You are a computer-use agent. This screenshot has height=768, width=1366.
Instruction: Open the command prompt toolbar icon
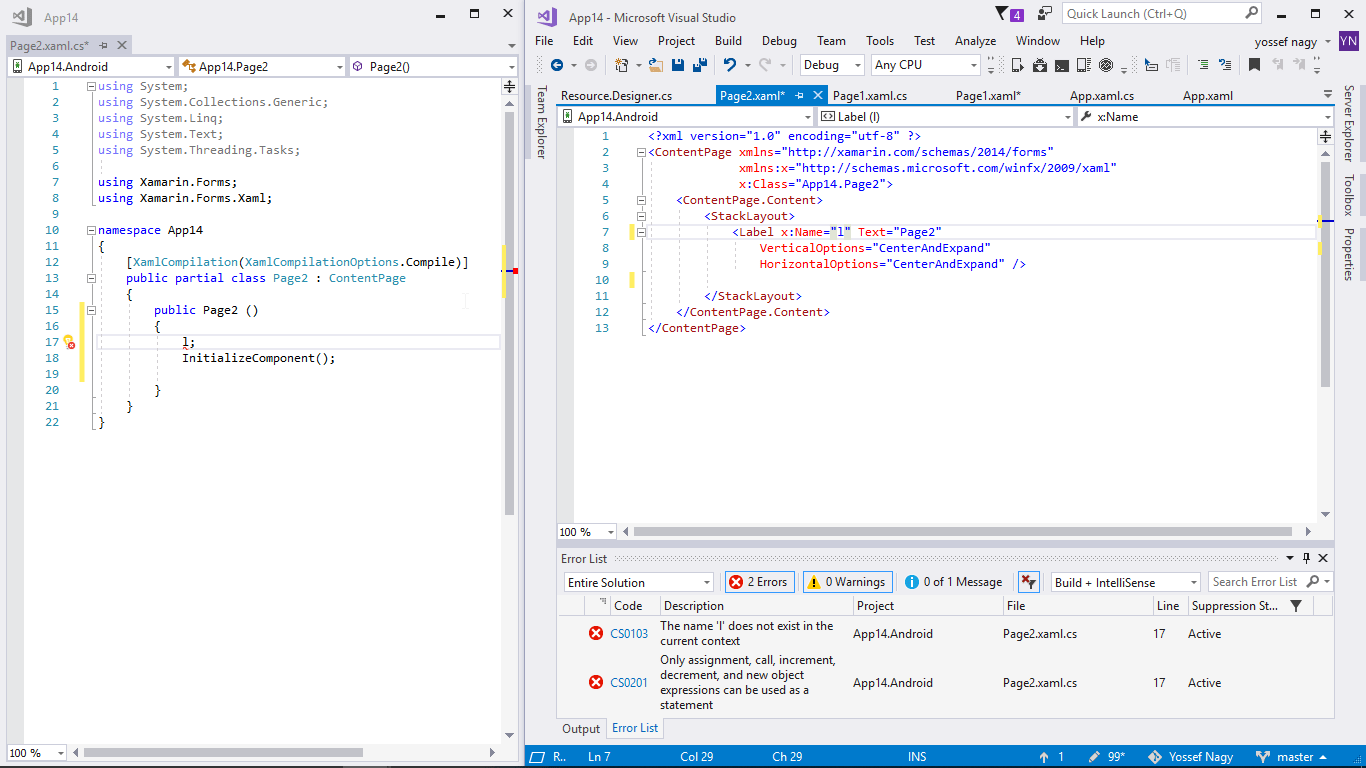tap(1062, 65)
